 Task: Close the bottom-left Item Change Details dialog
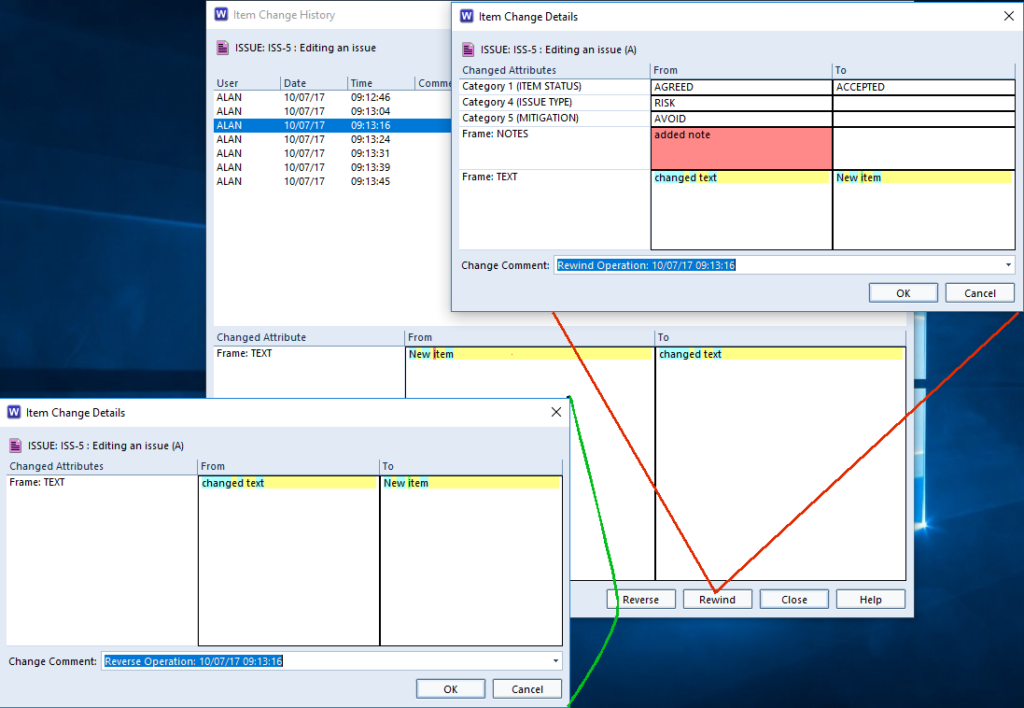pos(556,412)
